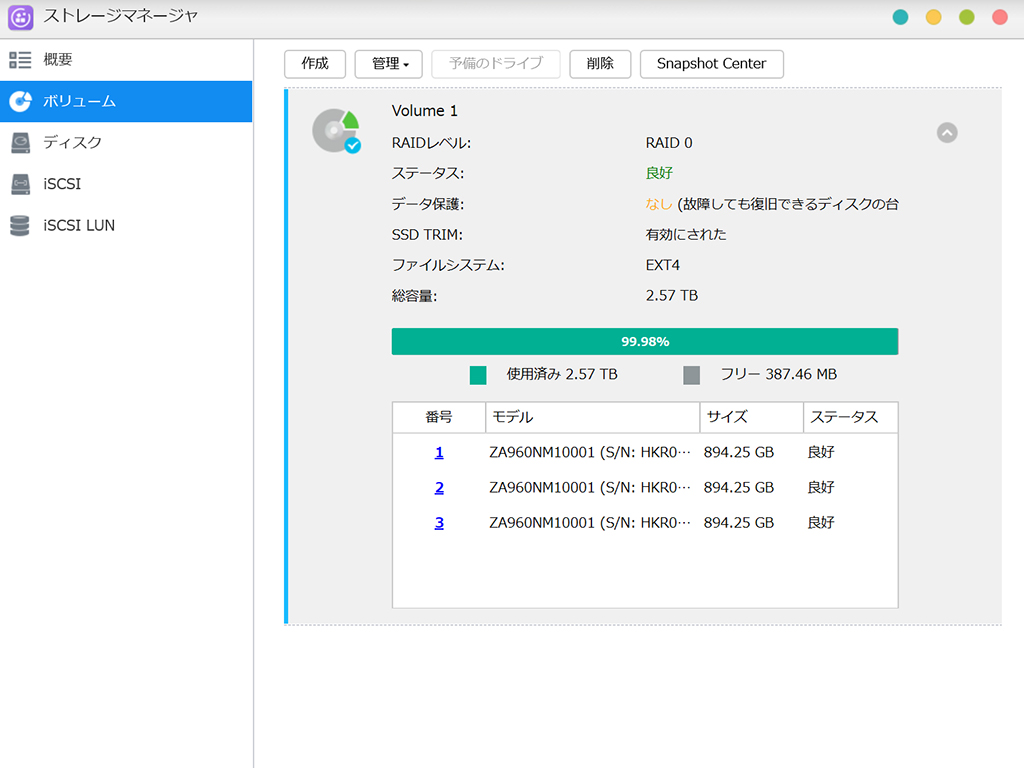Click disk 1 model ZA960NM10001 cell
This screenshot has width=1024, height=768.
(590, 452)
